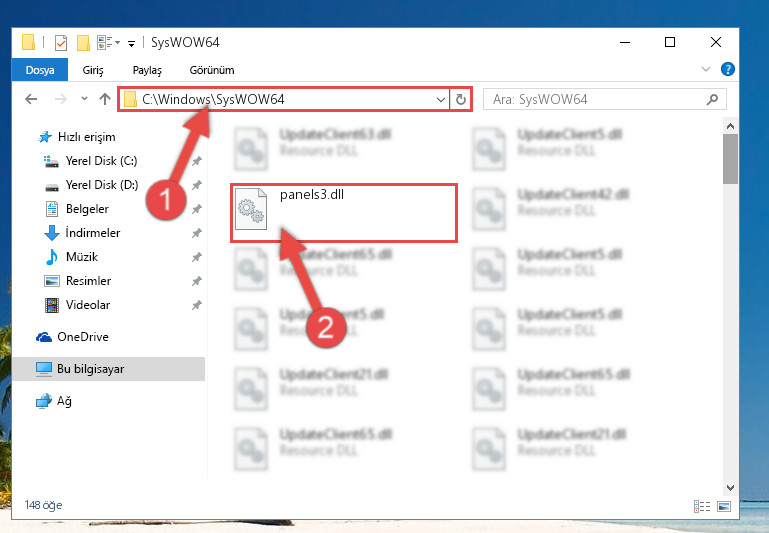Open Yerel Disk (D:)
Viewport: 769px width, 533px height.
tap(102, 185)
